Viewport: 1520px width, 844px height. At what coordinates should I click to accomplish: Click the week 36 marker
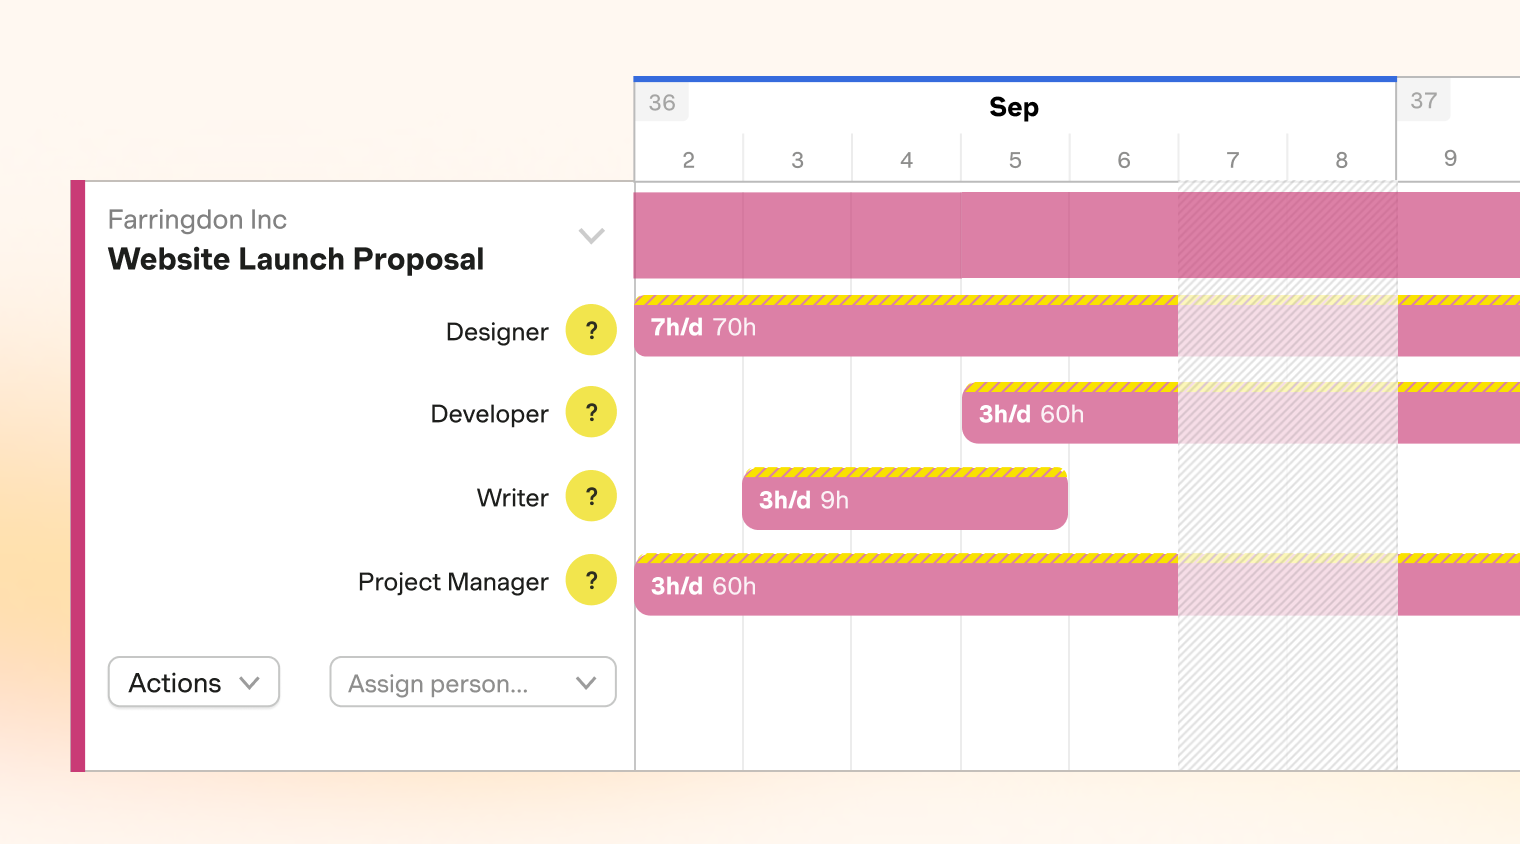pos(662,103)
